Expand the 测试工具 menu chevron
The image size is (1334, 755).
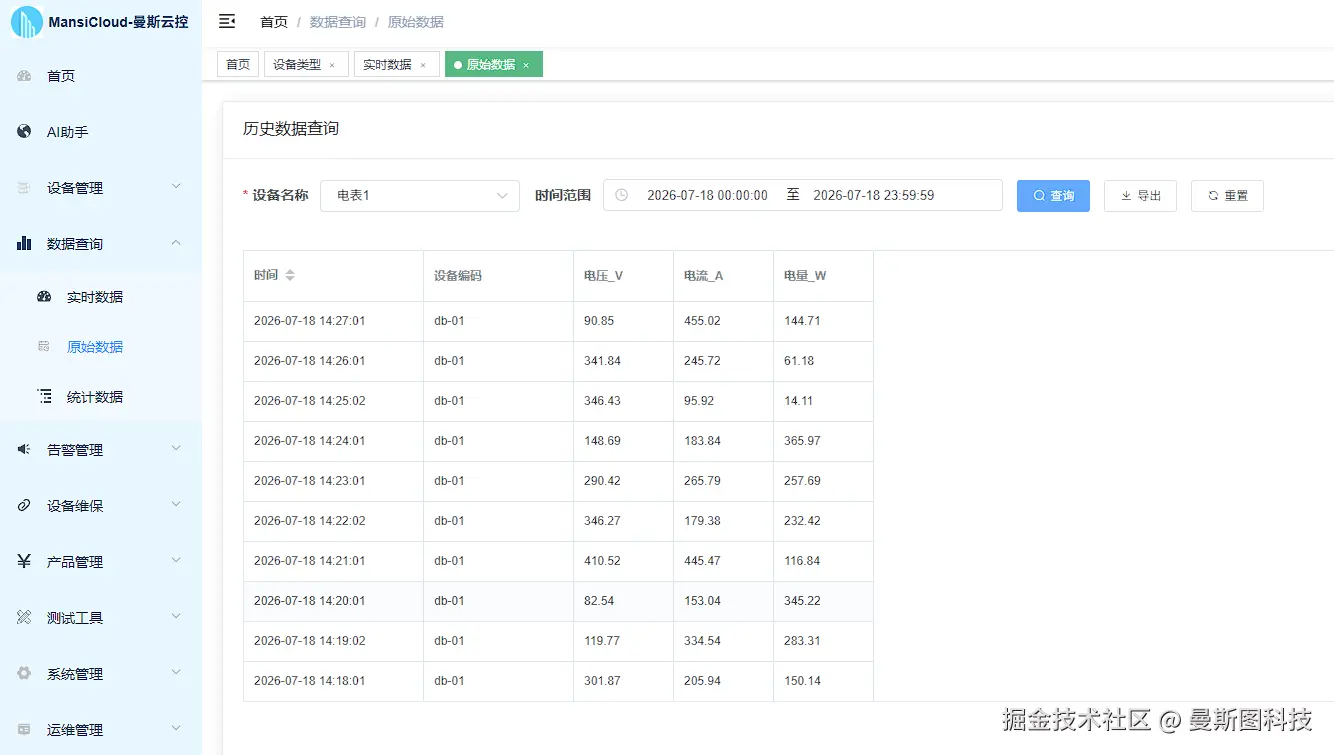click(177, 617)
